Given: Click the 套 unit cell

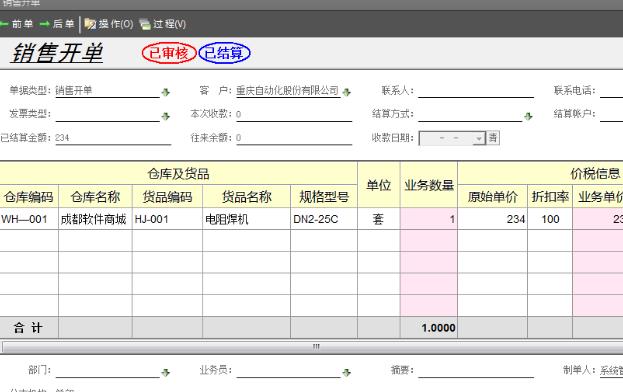Looking at the screenshot, I should [x=379, y=219].
